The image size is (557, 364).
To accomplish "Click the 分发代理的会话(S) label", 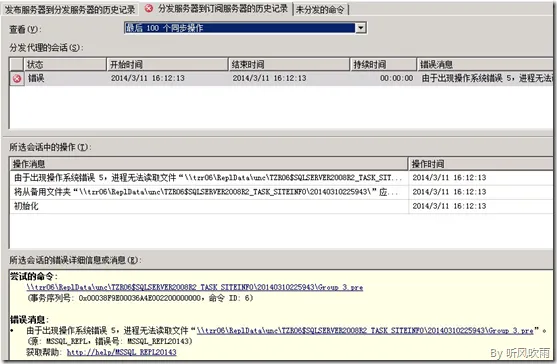I will click(x=46, y=48).
